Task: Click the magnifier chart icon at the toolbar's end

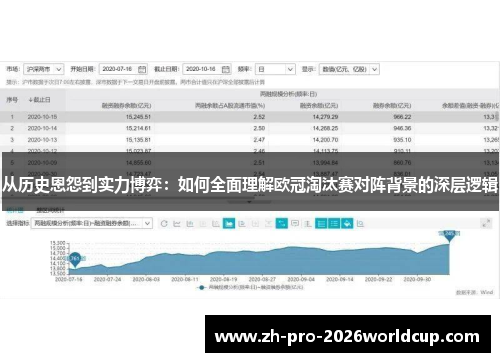Action: pyautogui.click(x=360, y=223)
